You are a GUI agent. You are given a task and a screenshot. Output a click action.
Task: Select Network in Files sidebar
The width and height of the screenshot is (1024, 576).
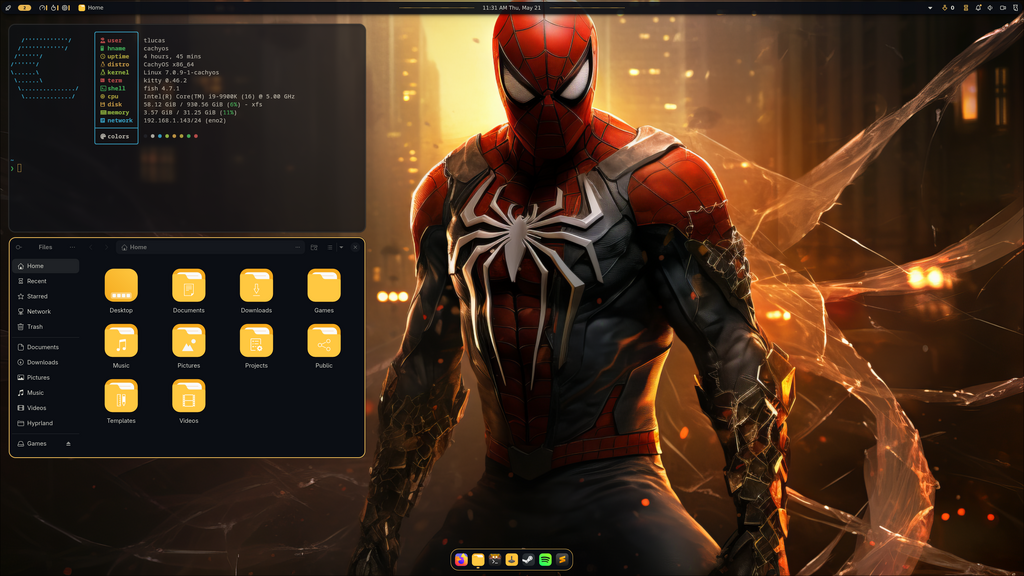point(46,312)
